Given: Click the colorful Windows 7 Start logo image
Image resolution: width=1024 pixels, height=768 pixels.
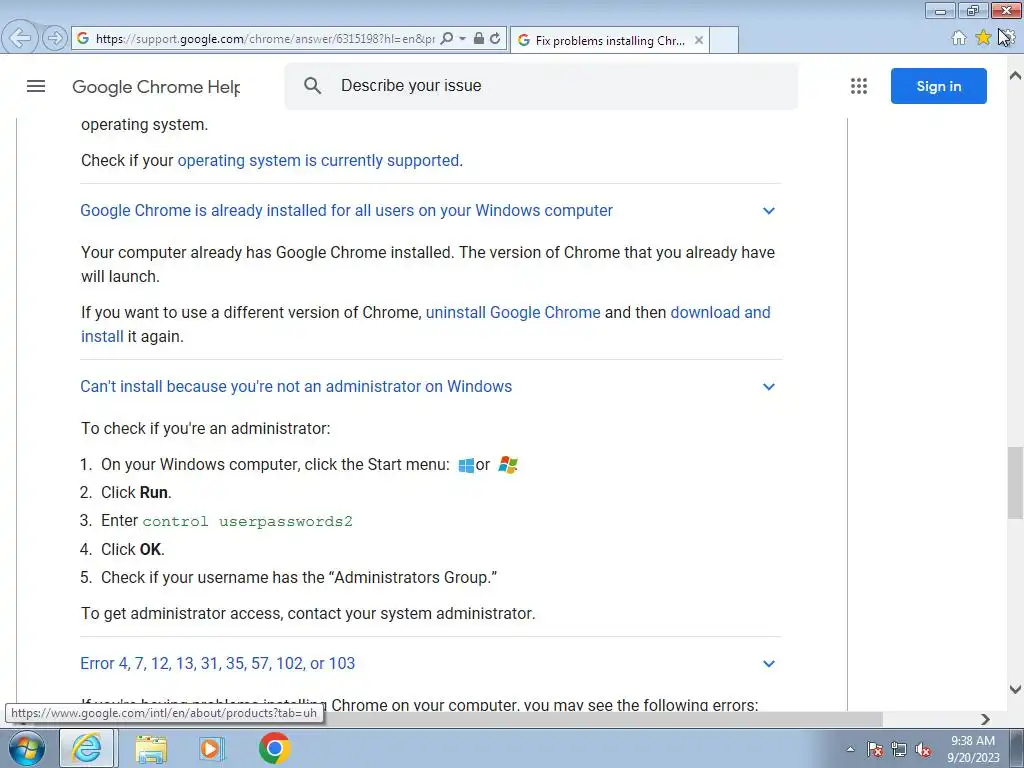Looking at the screenshot, I should (x=508, y=464).
